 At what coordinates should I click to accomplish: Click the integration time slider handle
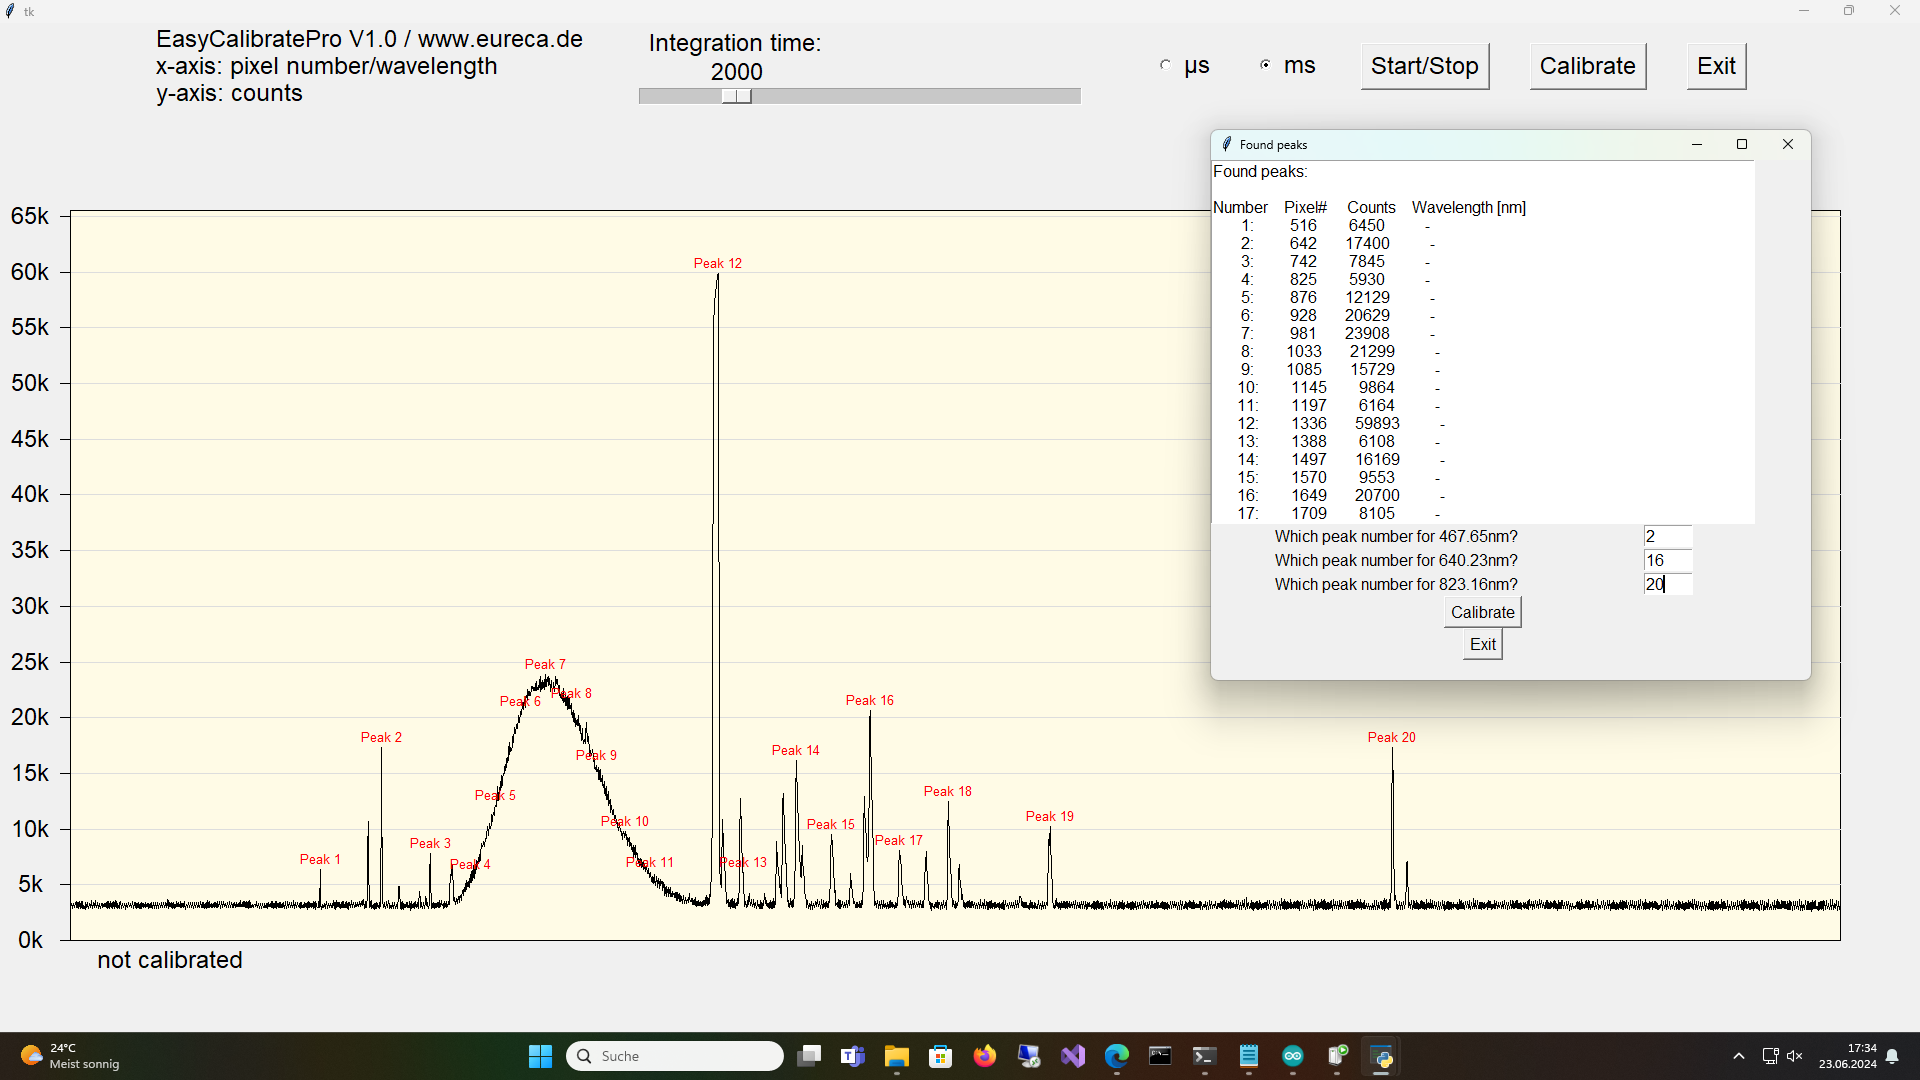pos(736,96)
